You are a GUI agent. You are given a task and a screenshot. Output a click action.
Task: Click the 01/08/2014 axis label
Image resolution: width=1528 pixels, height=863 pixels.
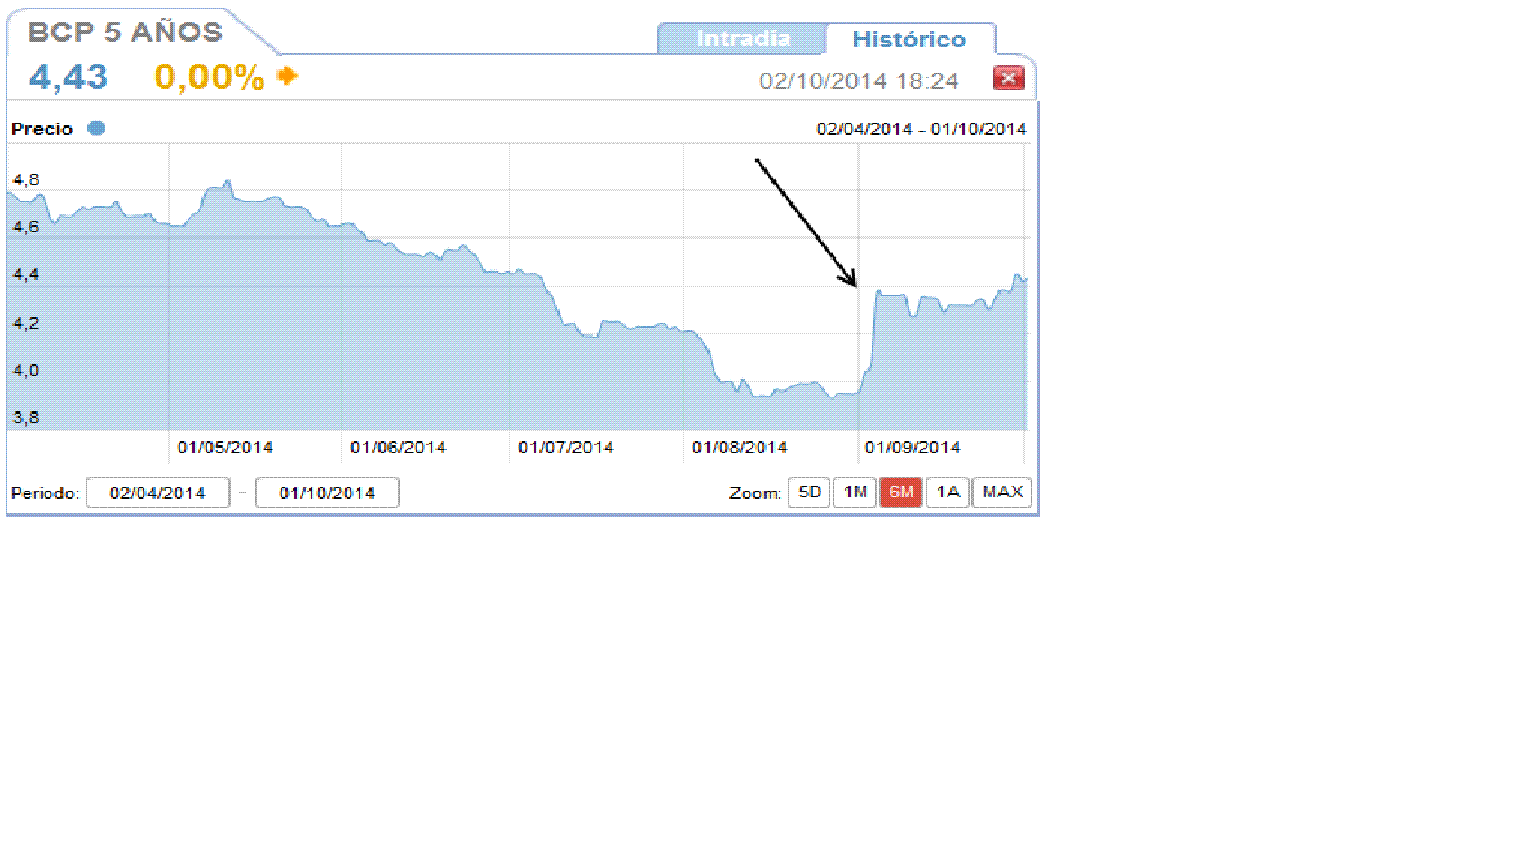(740, 447)
